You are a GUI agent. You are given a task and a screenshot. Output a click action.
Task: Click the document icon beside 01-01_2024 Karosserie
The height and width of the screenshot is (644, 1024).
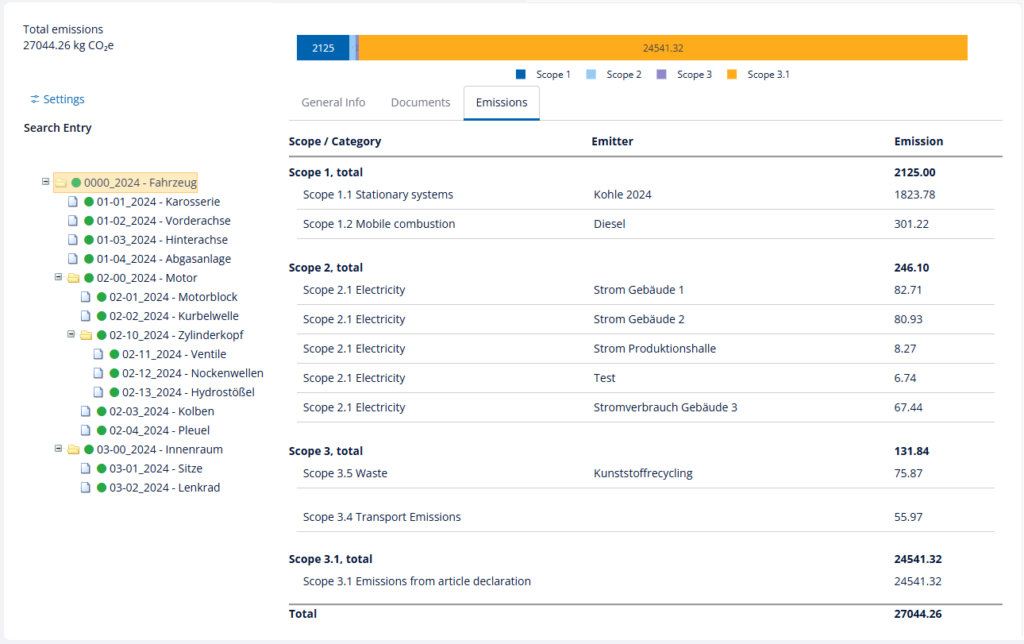pos(73,202)
